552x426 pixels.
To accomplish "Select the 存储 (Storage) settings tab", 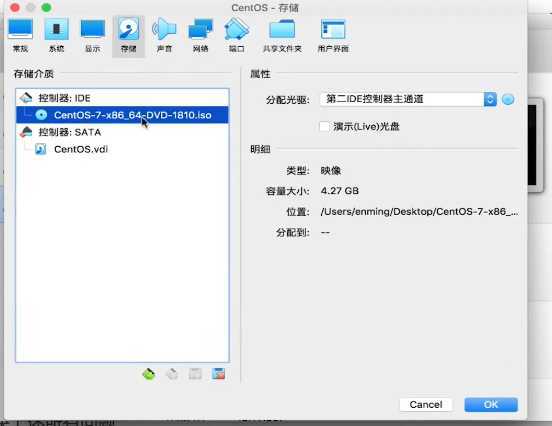I will tap(128, 37).
